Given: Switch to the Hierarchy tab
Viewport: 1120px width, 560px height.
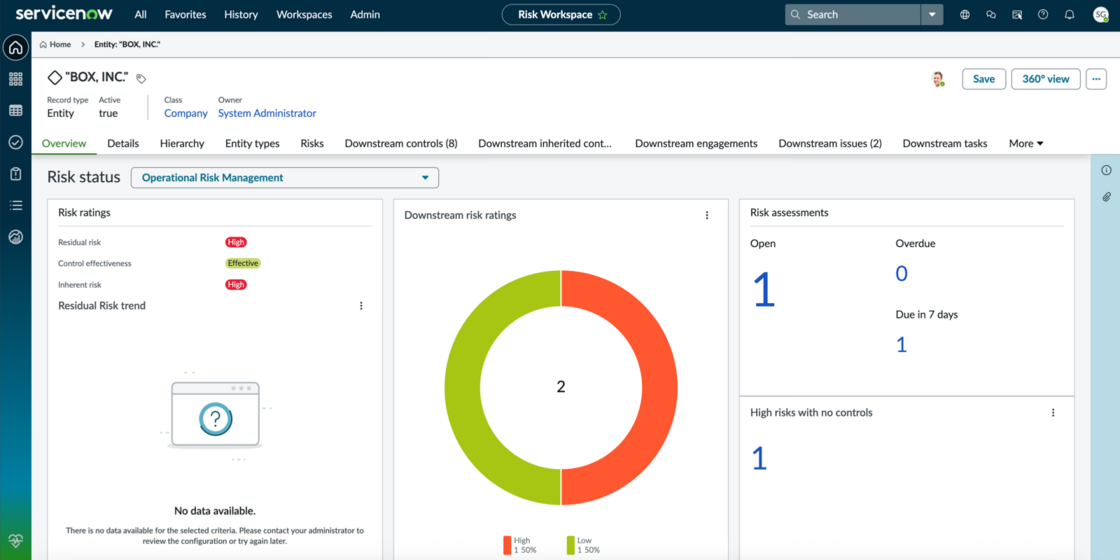Looking at the screenshot, I should [182, 144].
